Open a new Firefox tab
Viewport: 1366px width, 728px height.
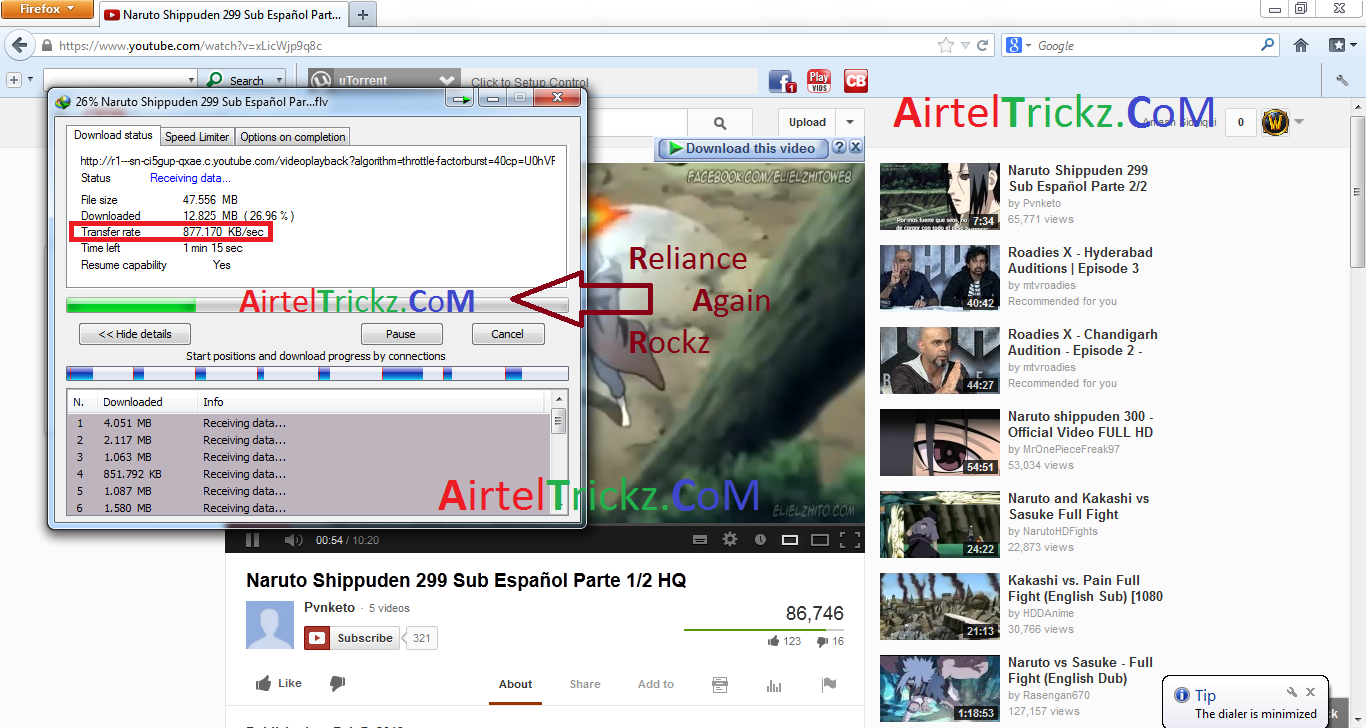363,14
